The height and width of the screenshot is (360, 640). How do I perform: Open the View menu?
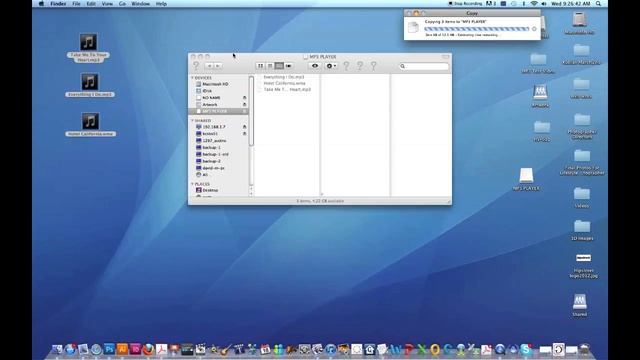pos(107,4)
